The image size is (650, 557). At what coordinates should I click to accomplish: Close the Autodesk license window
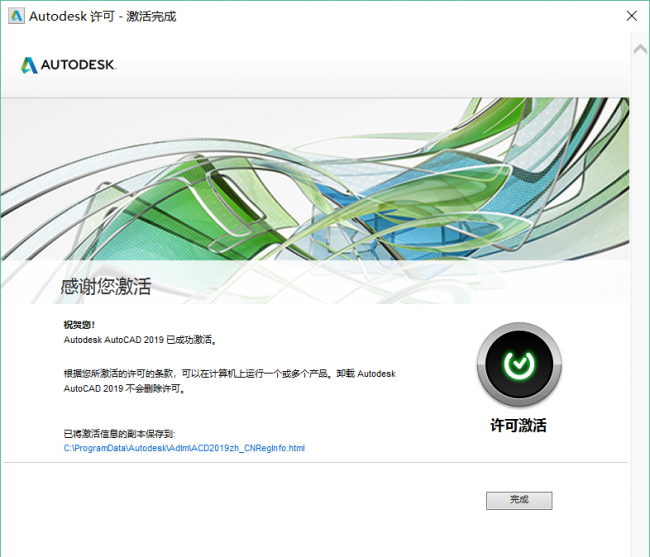(631, 16)
